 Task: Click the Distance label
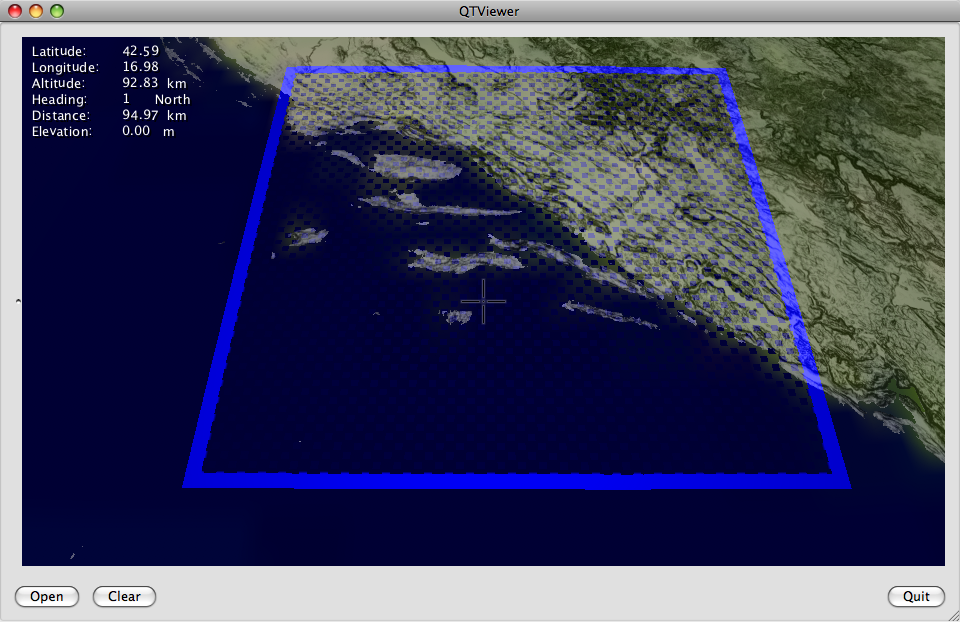click(x=61, y=115)
